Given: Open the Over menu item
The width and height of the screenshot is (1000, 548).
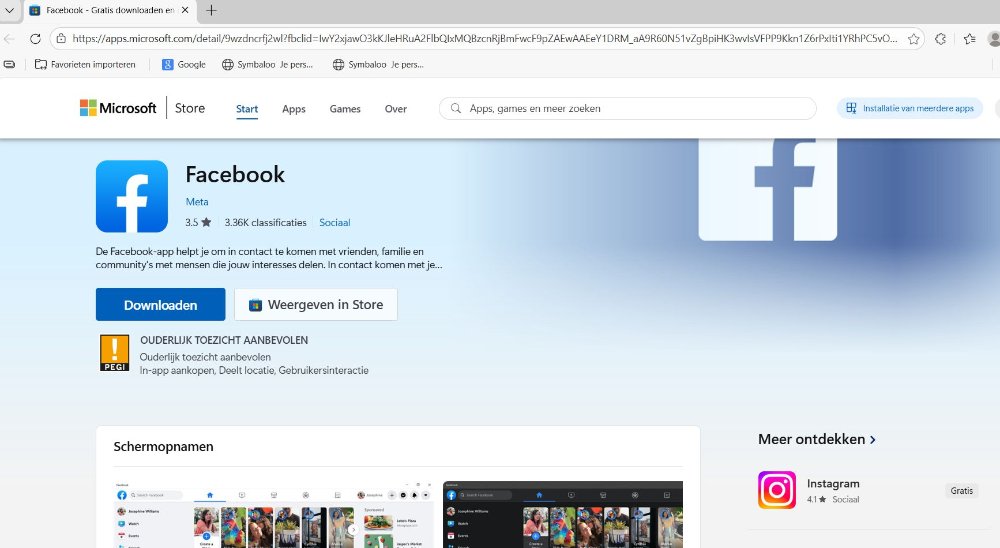Looking at the screenshot, I should click(396, 109).
